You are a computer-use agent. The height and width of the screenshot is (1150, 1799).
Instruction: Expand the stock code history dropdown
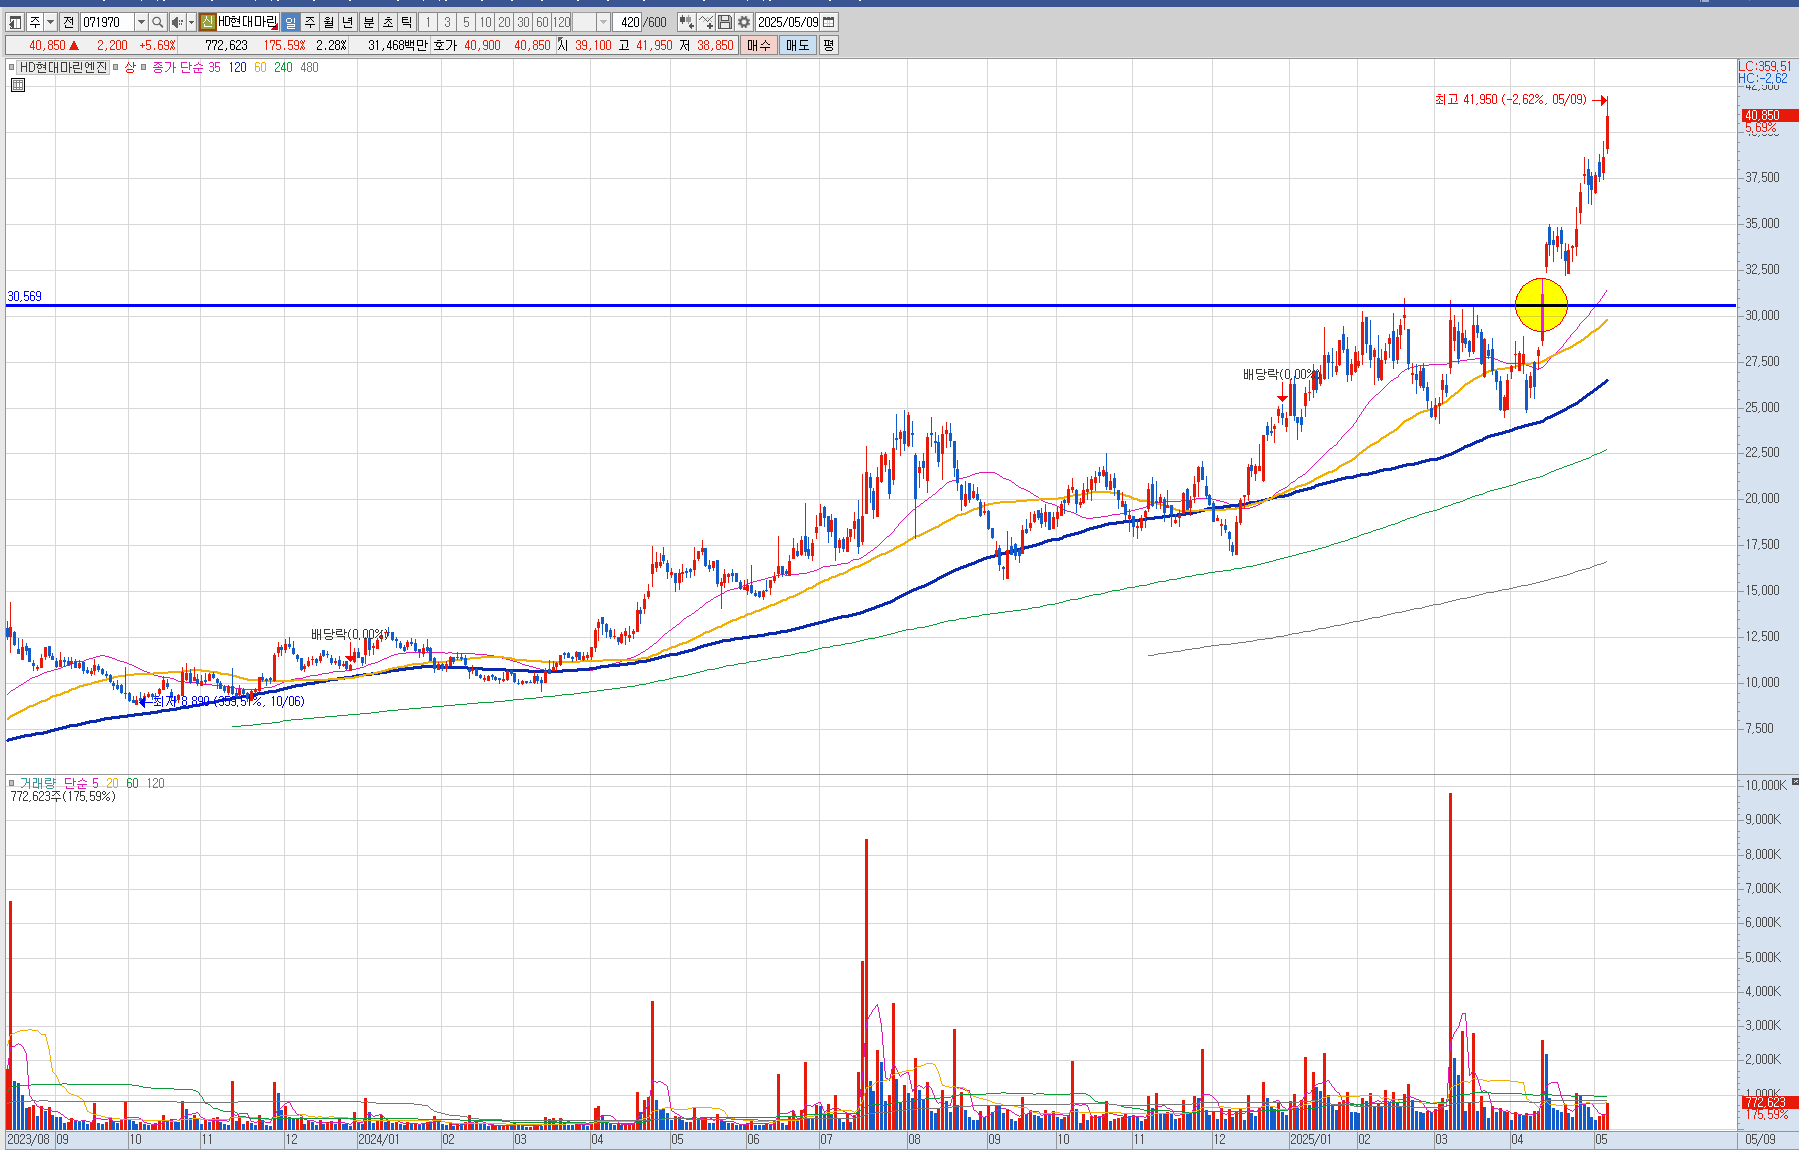pos(141,22)
